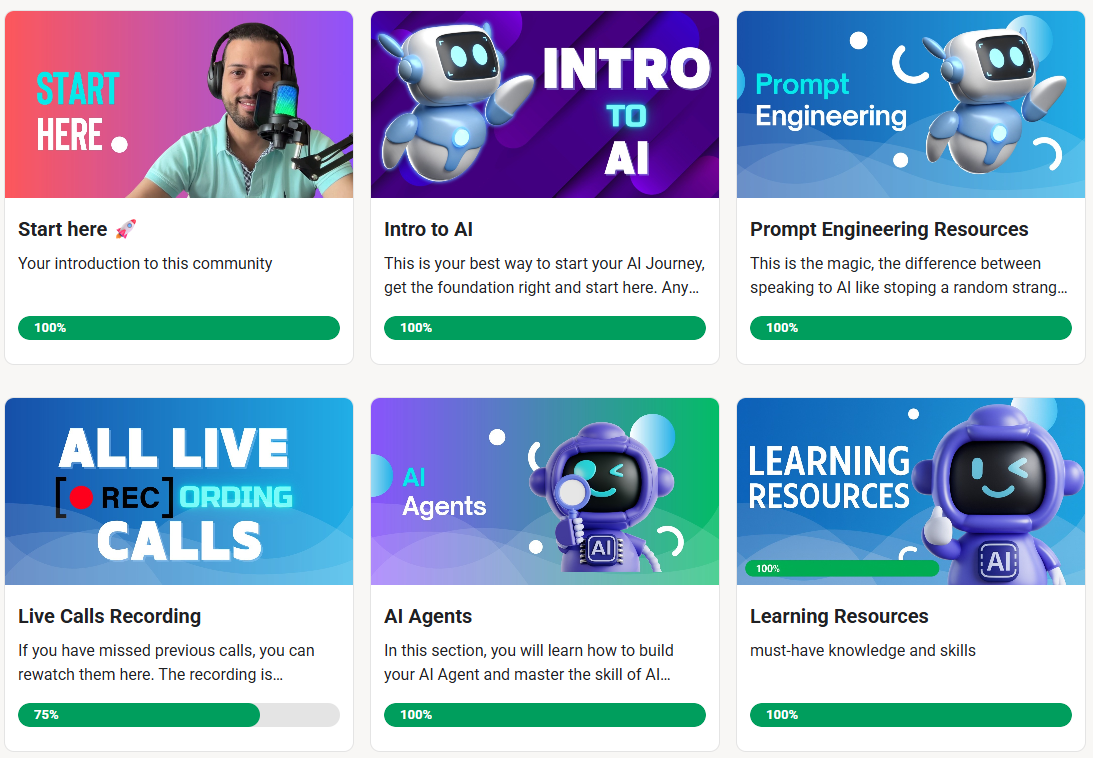Click the red REC dot icon

[x=82, y=497]
